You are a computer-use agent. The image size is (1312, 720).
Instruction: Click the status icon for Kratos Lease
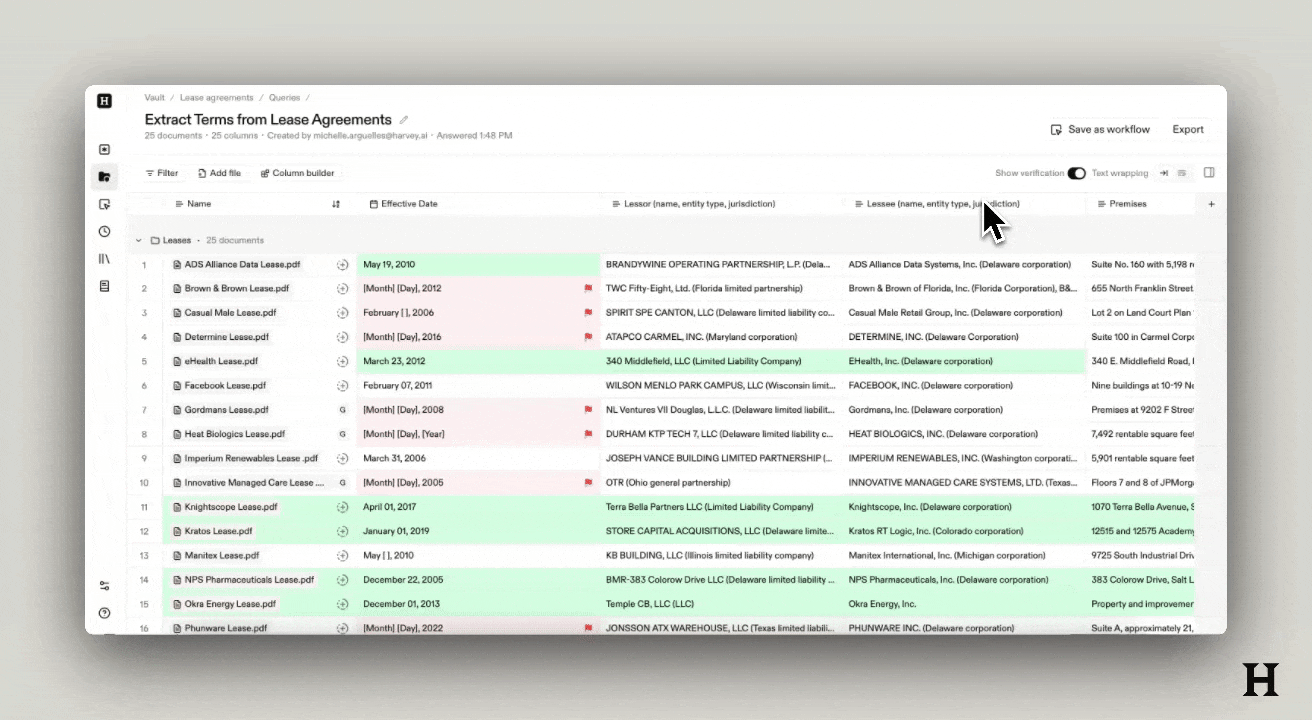342,531
